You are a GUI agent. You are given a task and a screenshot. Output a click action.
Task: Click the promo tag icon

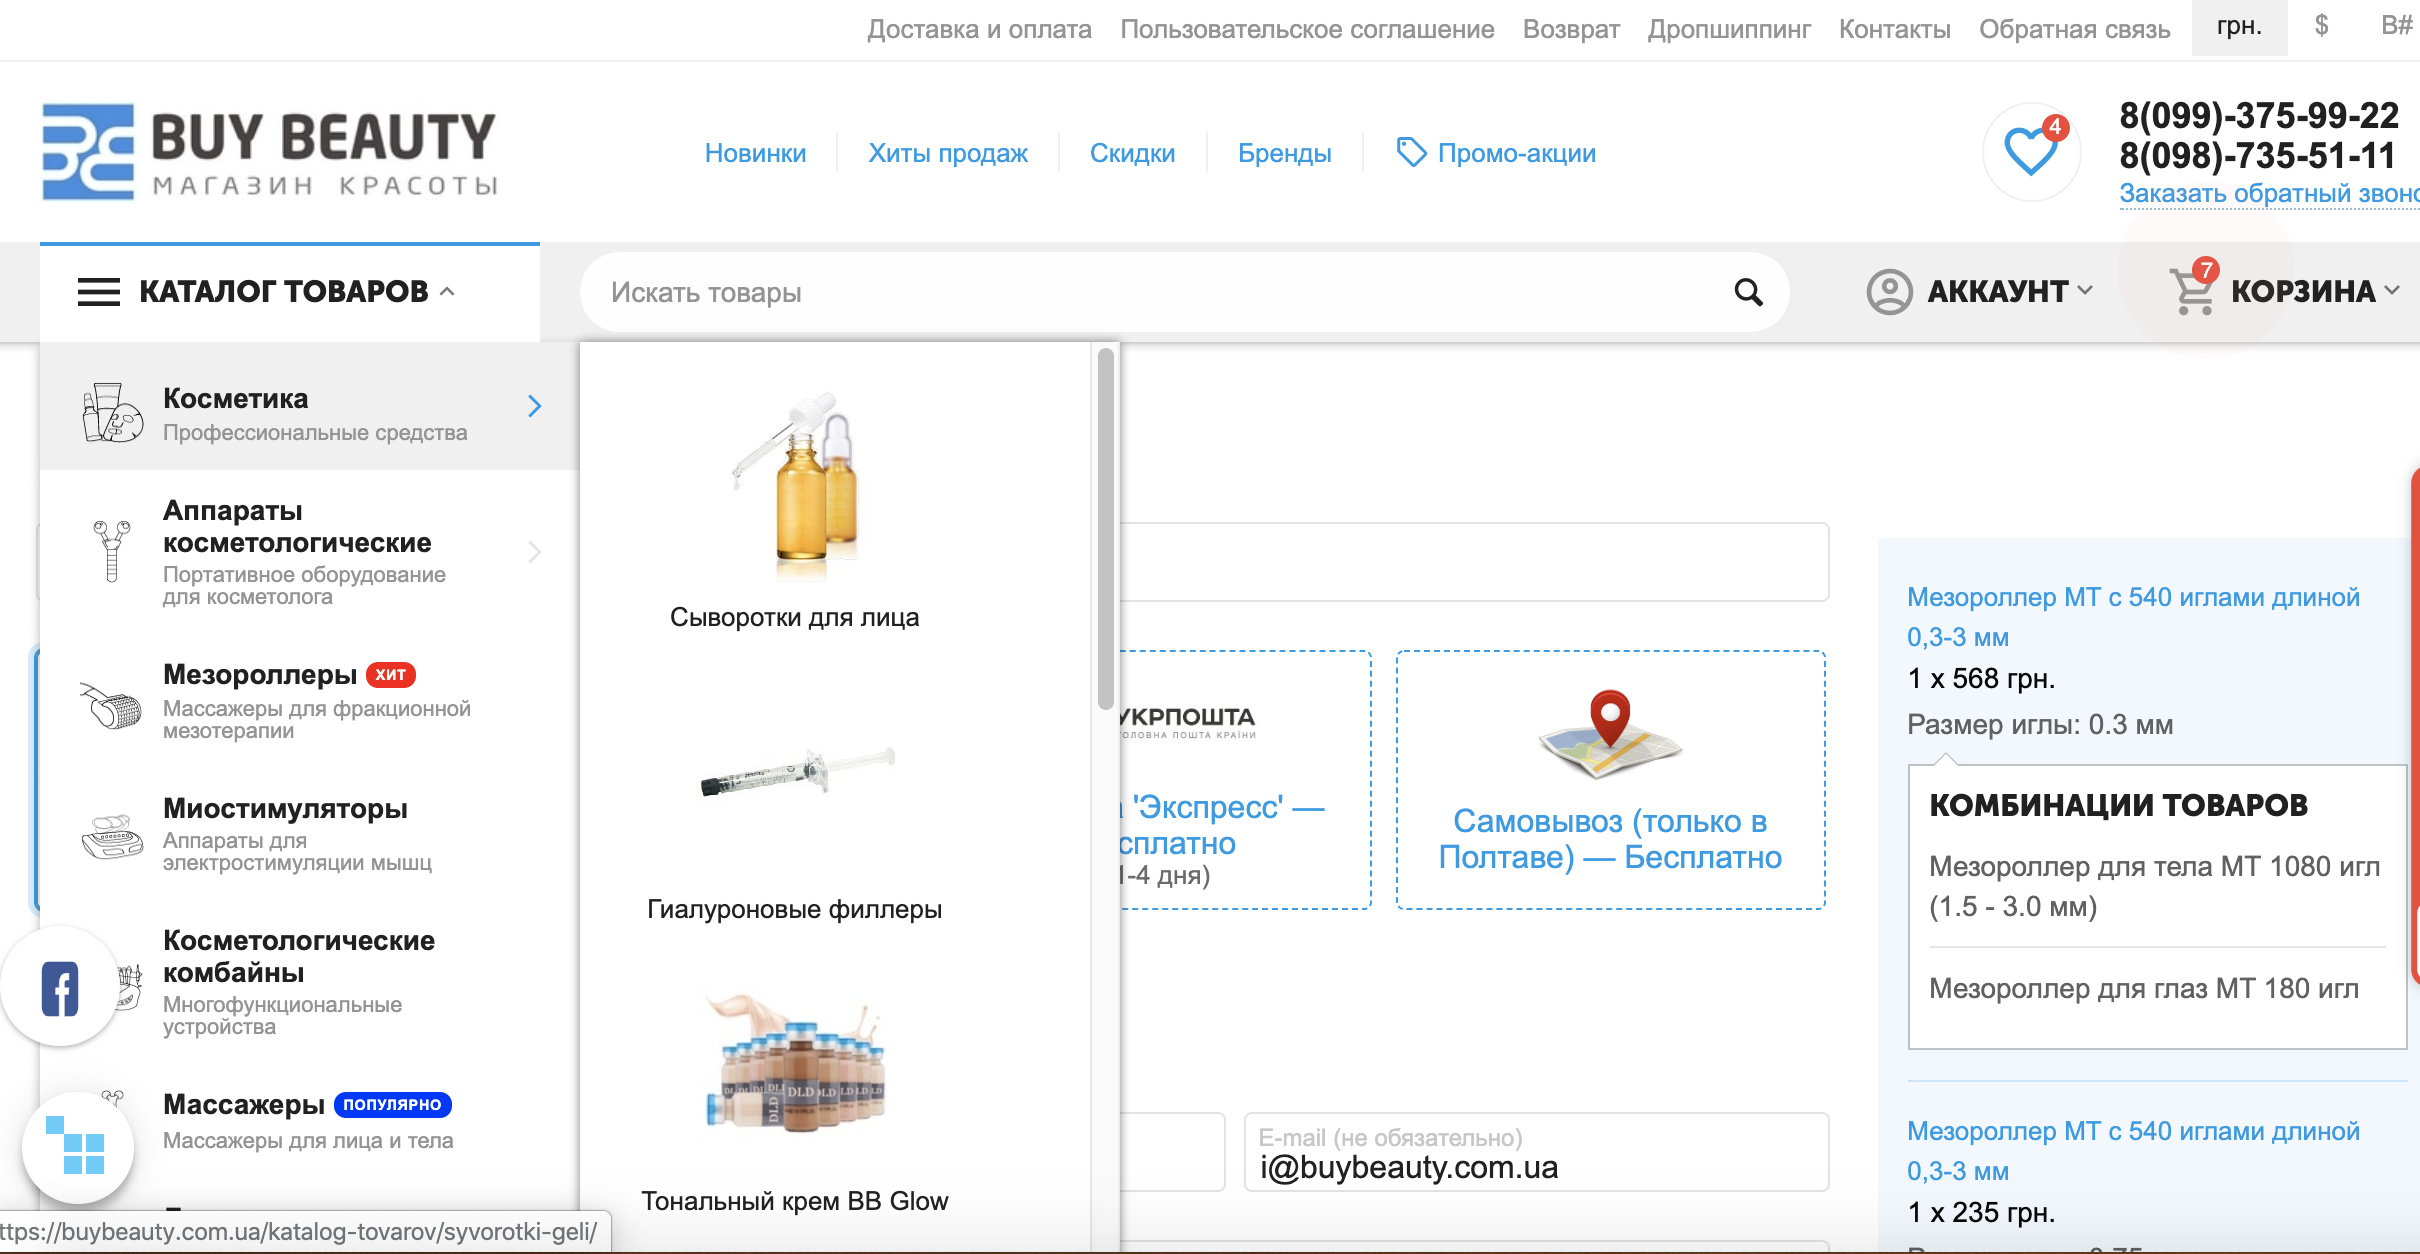point(1410,153)
